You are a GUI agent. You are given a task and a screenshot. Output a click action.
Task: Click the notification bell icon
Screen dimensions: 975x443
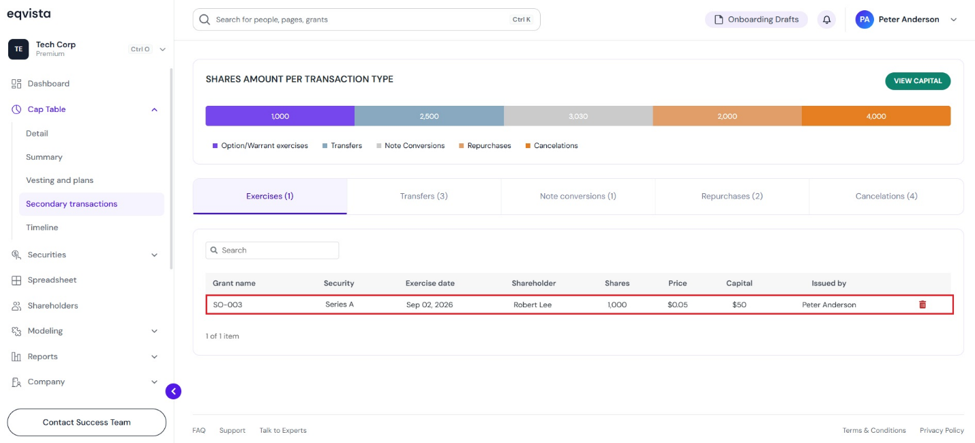[826, 19]
